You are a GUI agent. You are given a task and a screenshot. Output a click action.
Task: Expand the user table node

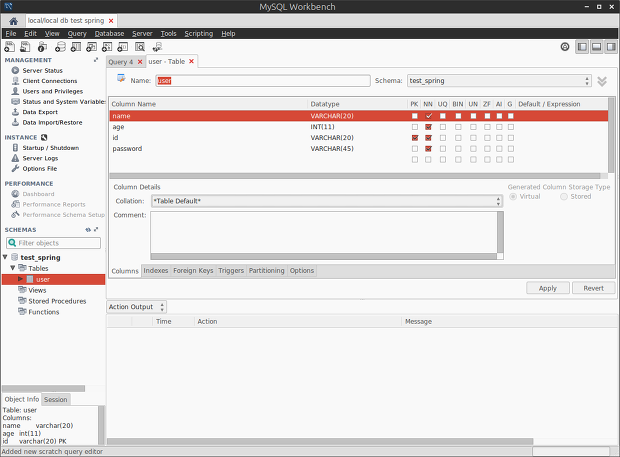point(20,279)
